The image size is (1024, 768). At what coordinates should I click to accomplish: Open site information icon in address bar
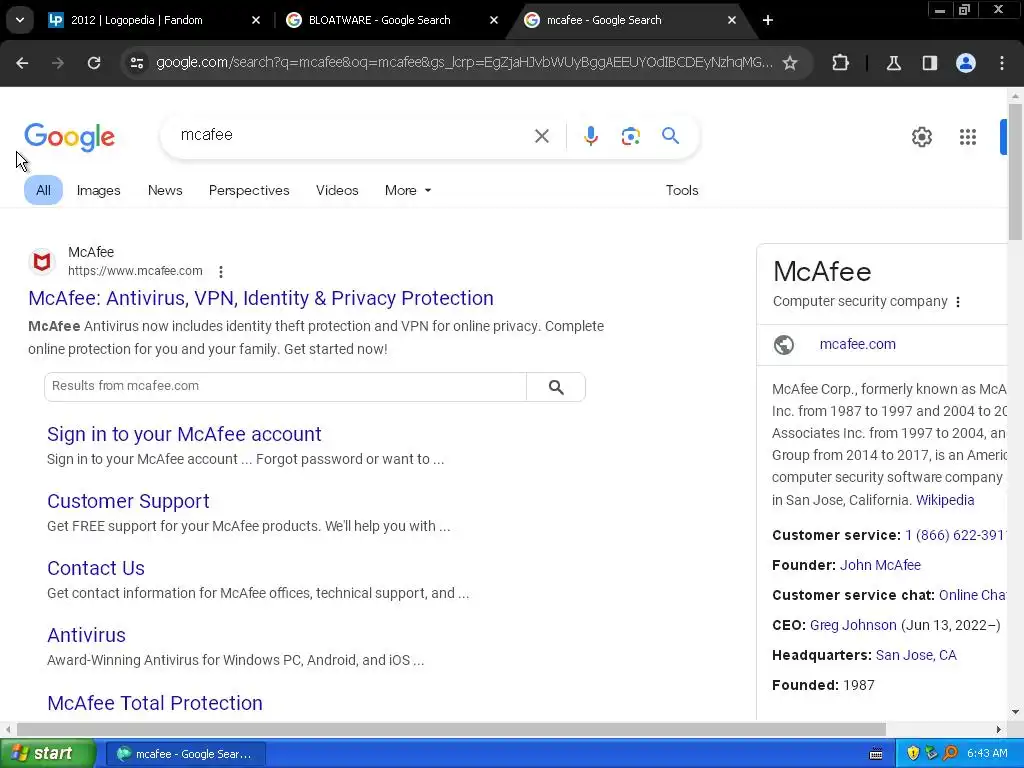tap(136, 63)
